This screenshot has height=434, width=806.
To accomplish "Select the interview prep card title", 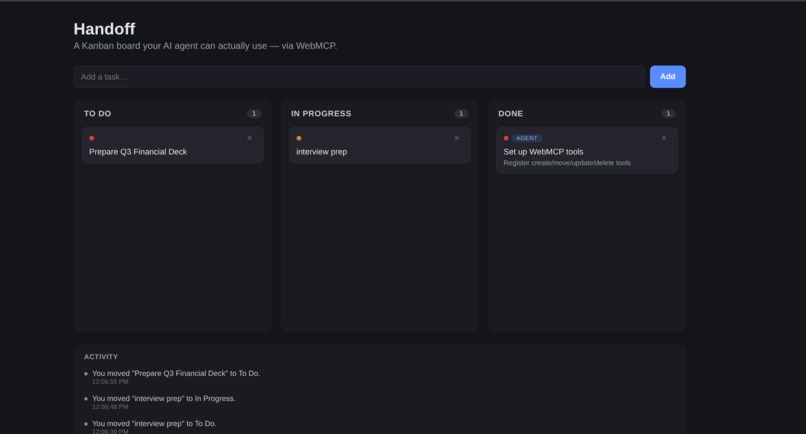I will tap(321, 152).
